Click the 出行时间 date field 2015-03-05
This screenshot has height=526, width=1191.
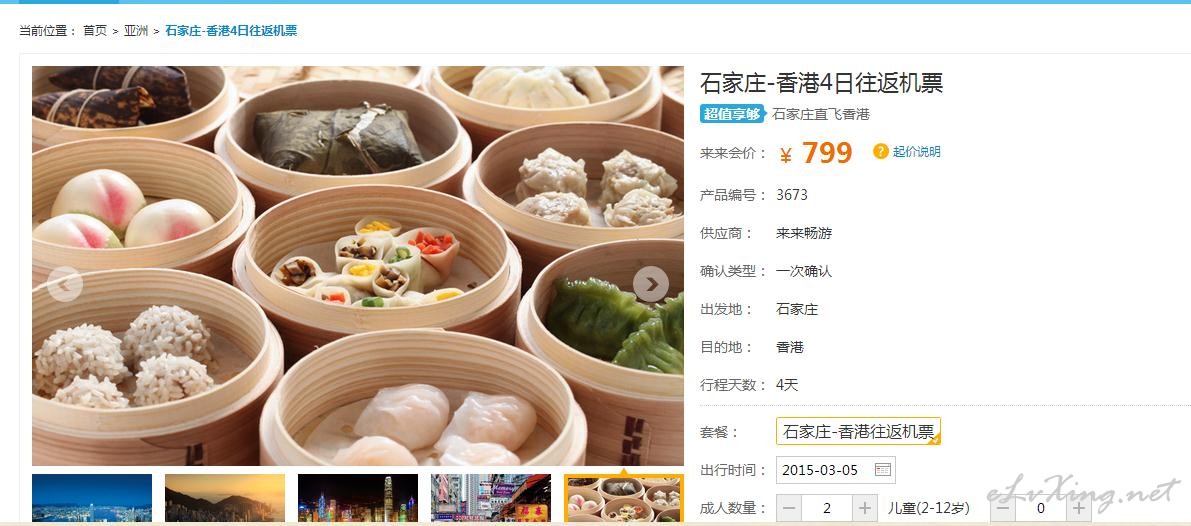[x=836, y=470]
